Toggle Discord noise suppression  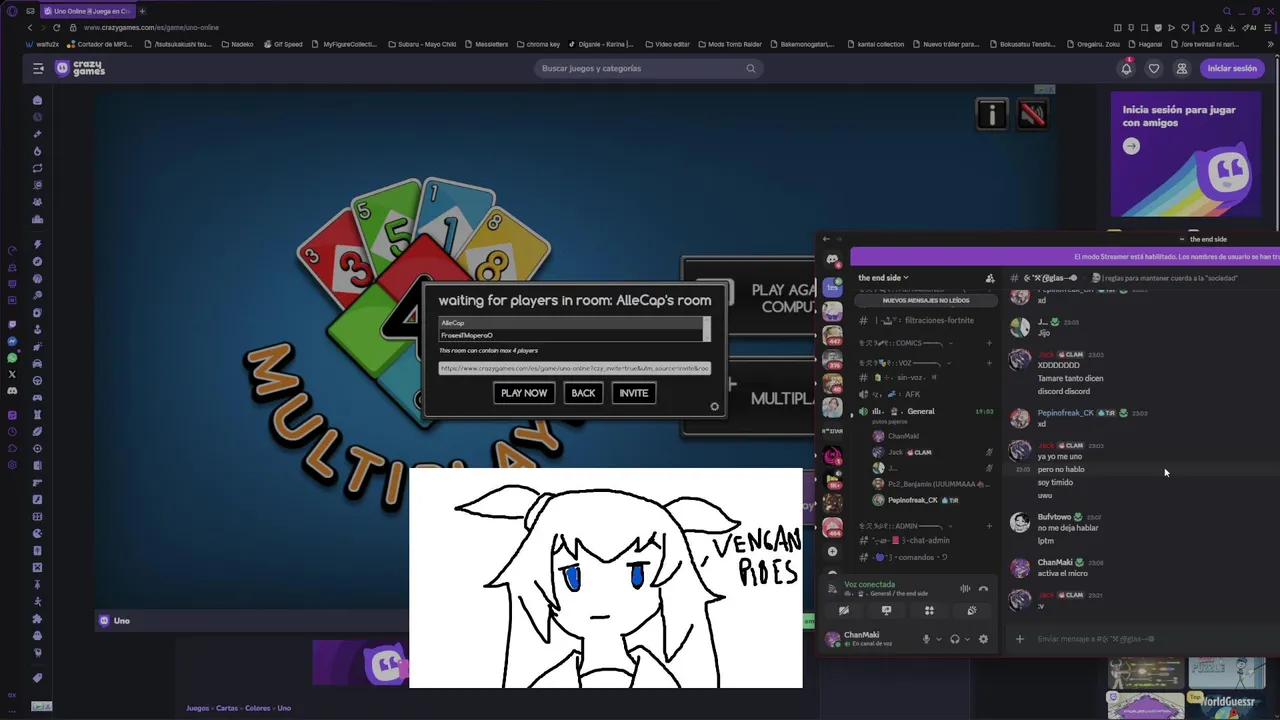tap(965, 589)
